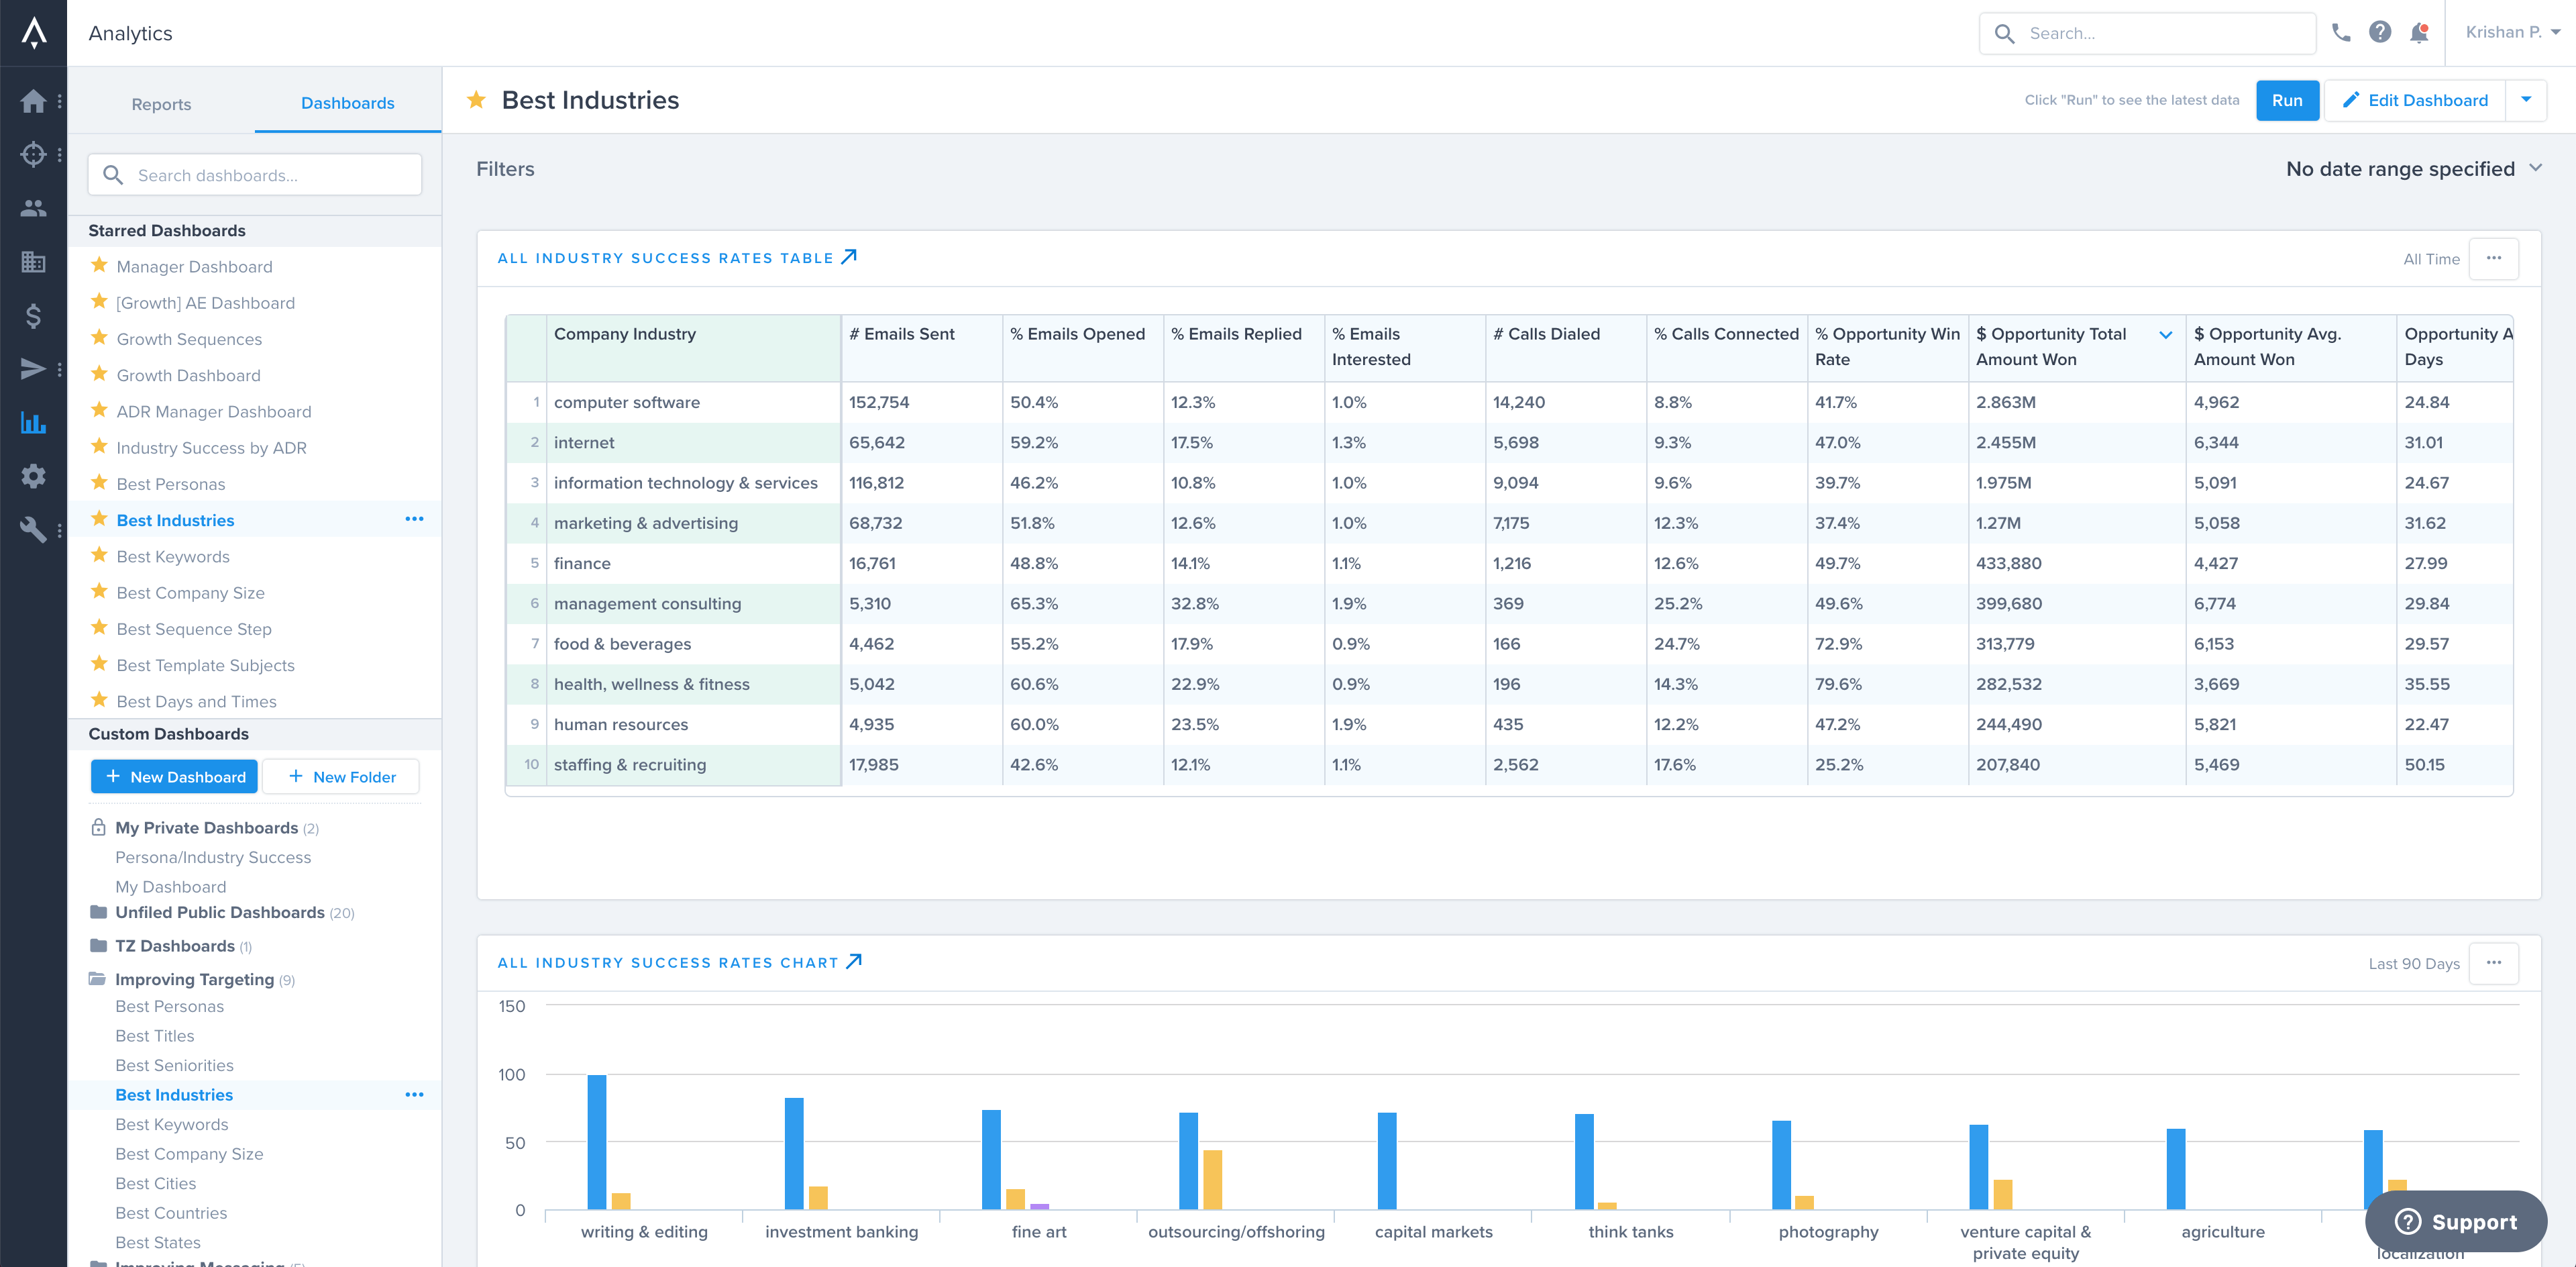The height and width of the screenshot is (1267, 2576).
Task: Click the notifications bell icon
Action: 2419,33
